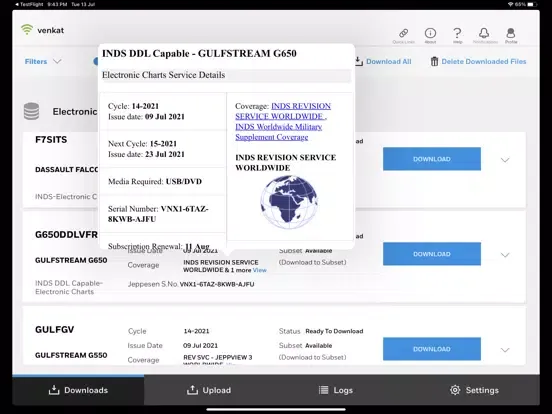The image size is (552, 414).
Task: Select the GULFGV heading
Action: [x=55, y=330]
